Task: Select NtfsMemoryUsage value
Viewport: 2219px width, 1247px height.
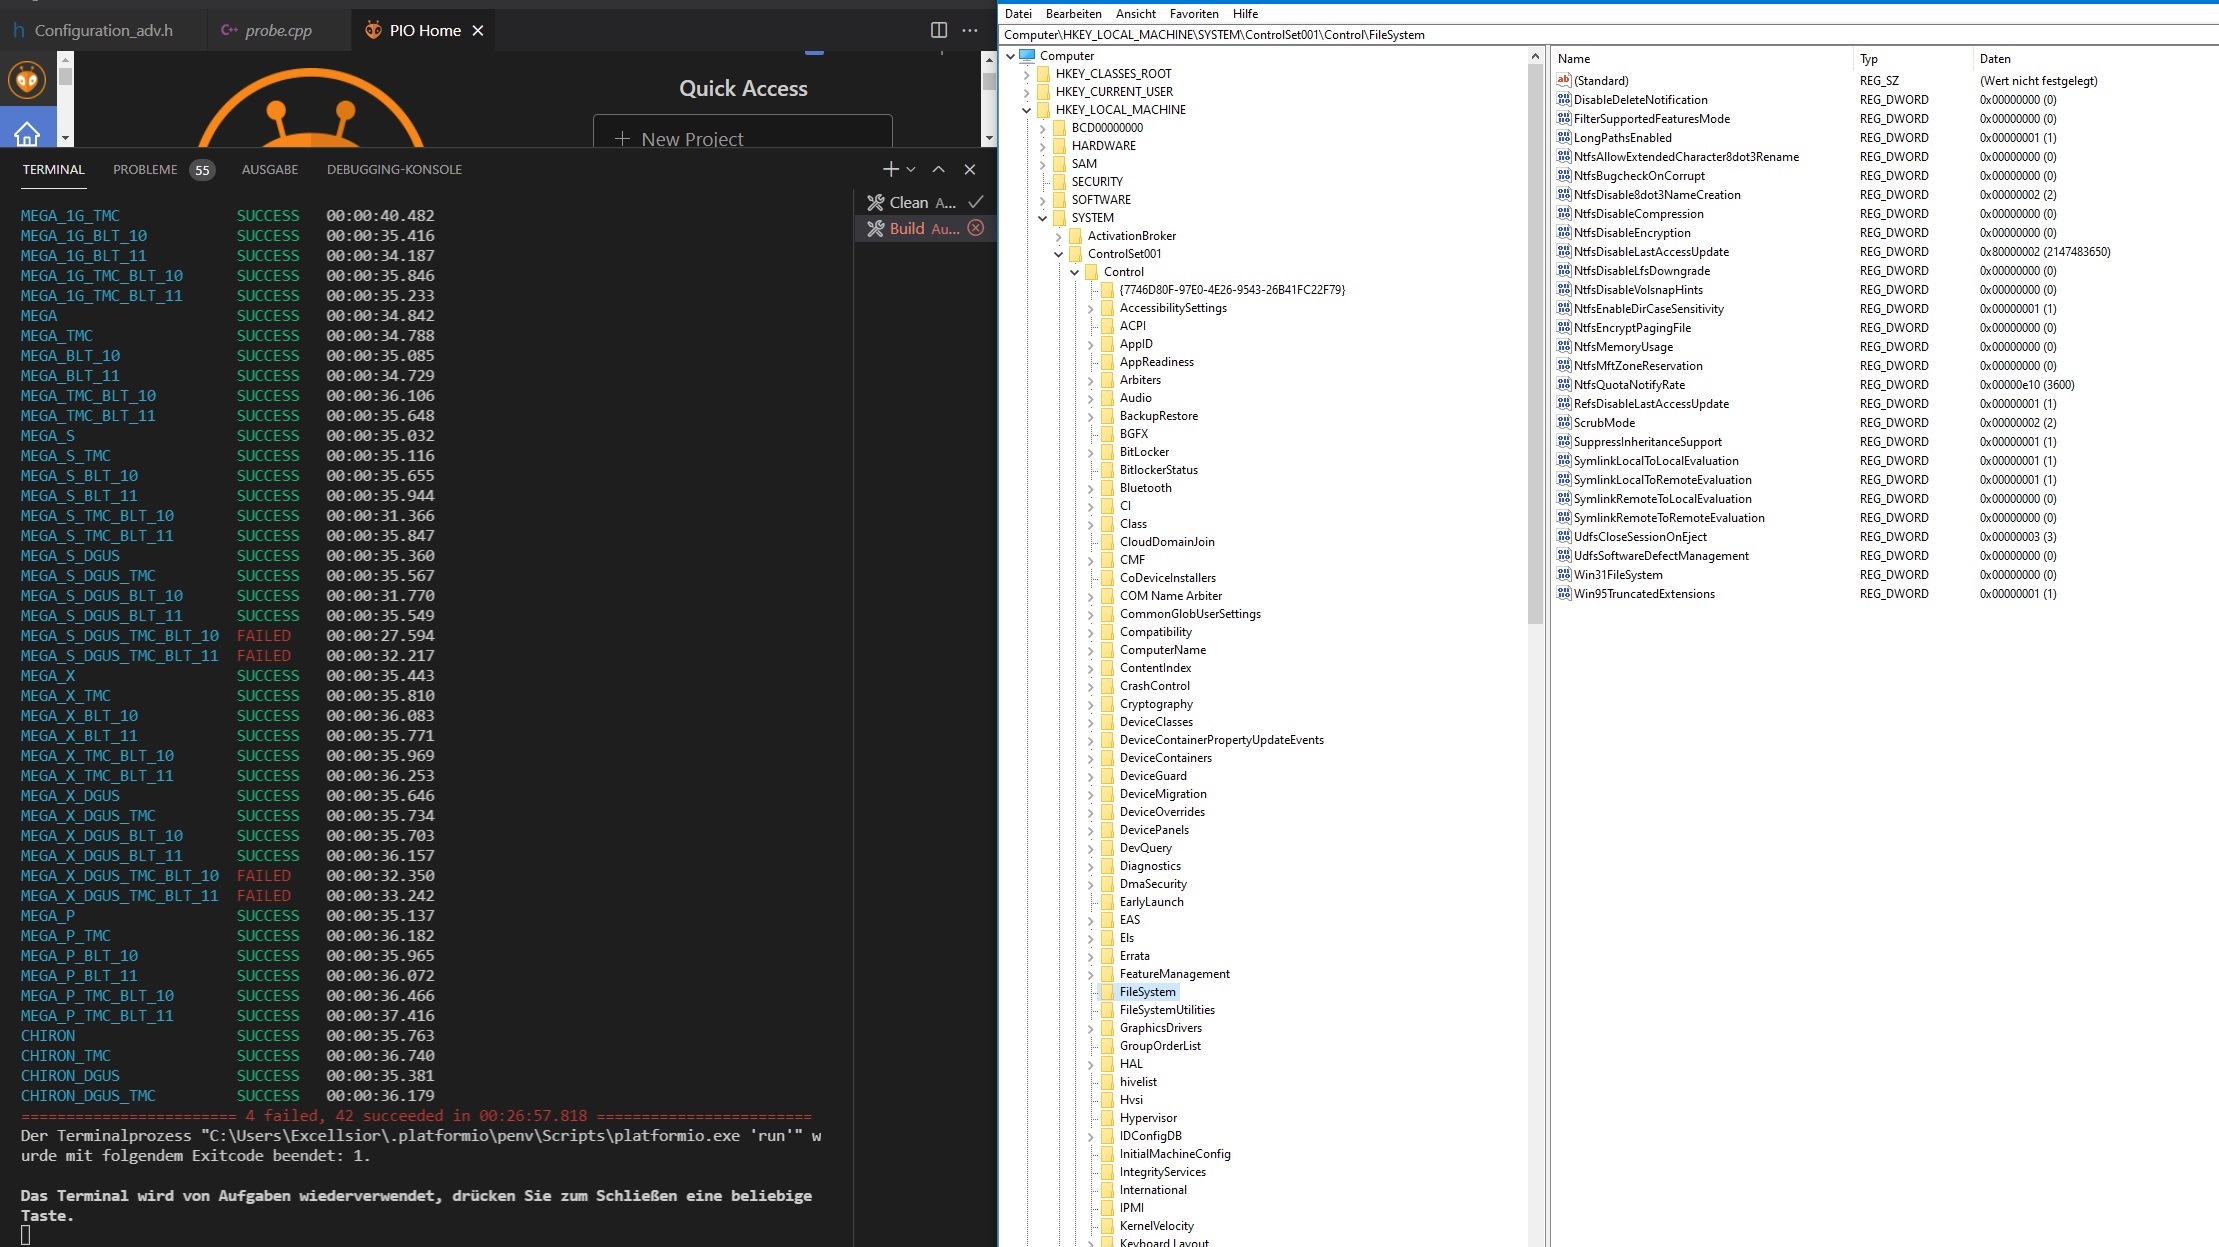Action: click(x=1623, y=346)
